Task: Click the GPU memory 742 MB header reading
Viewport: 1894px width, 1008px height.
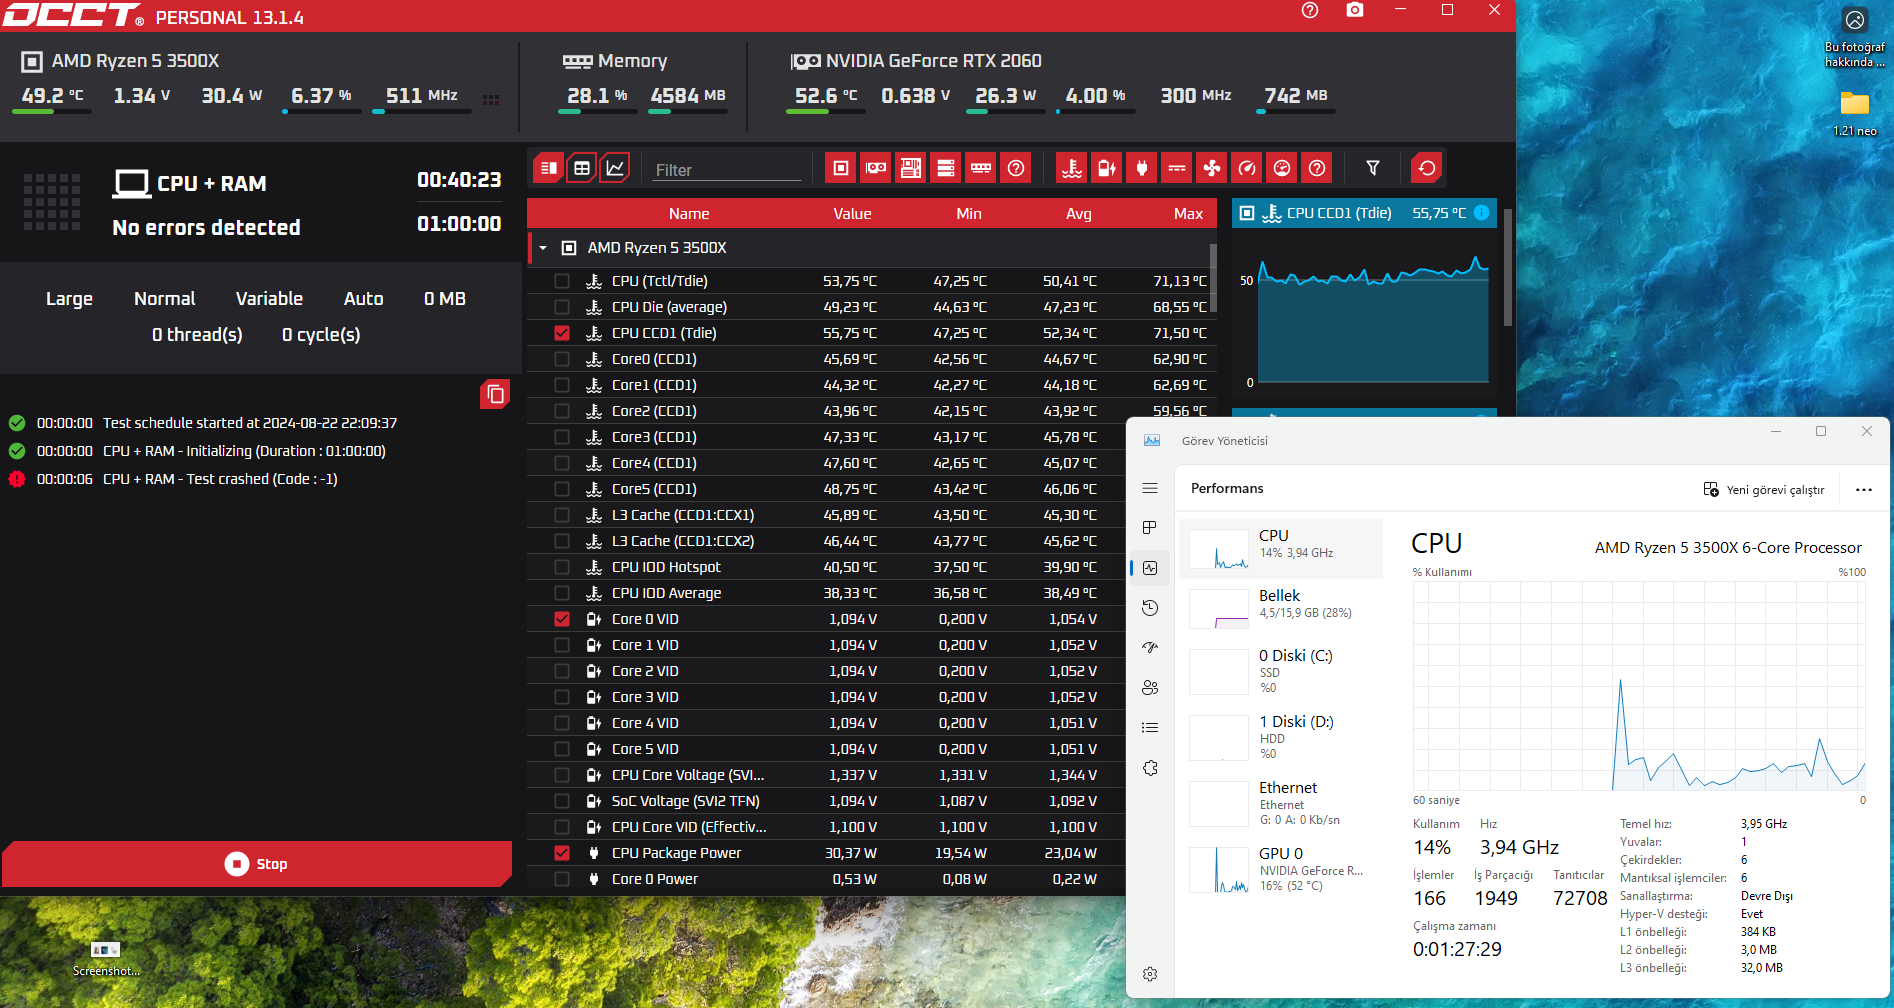Action: 1296,96
